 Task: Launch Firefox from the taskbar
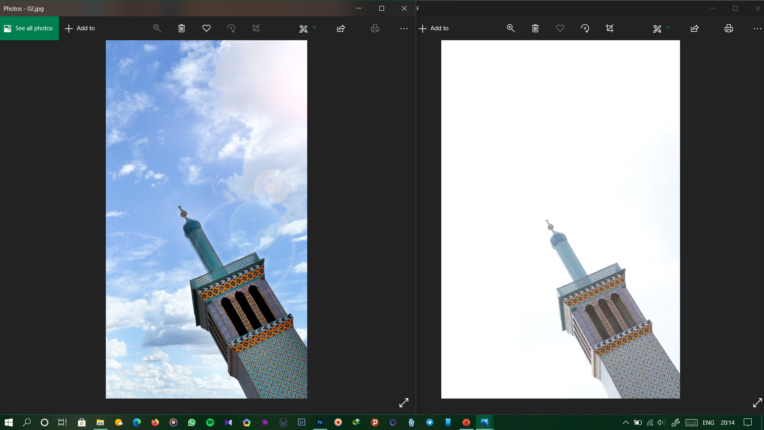tap(155, 422)
